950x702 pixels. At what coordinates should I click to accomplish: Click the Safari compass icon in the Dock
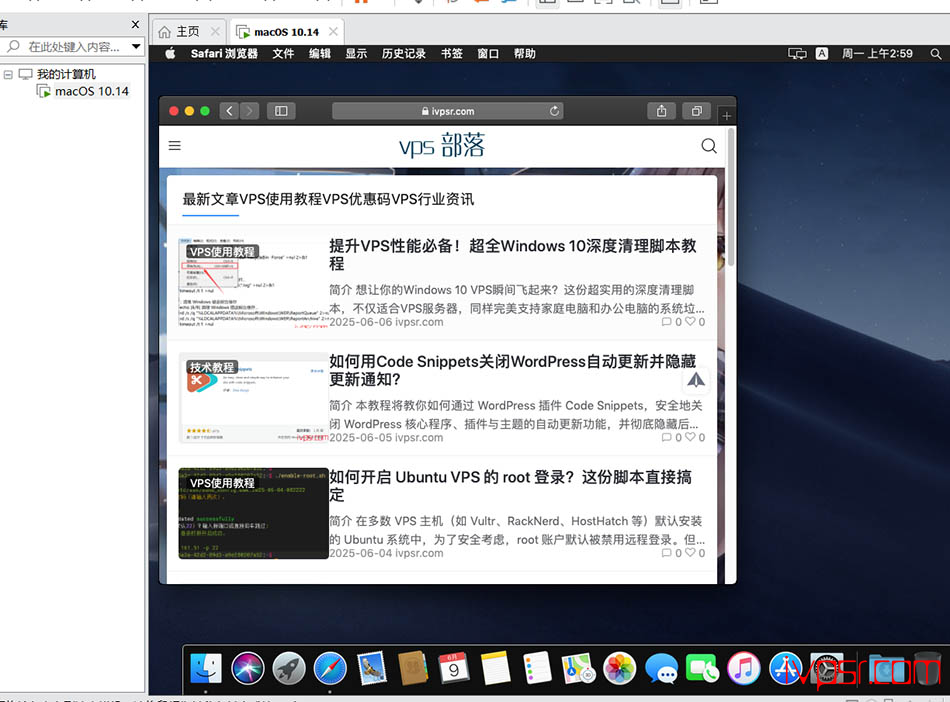330,669
